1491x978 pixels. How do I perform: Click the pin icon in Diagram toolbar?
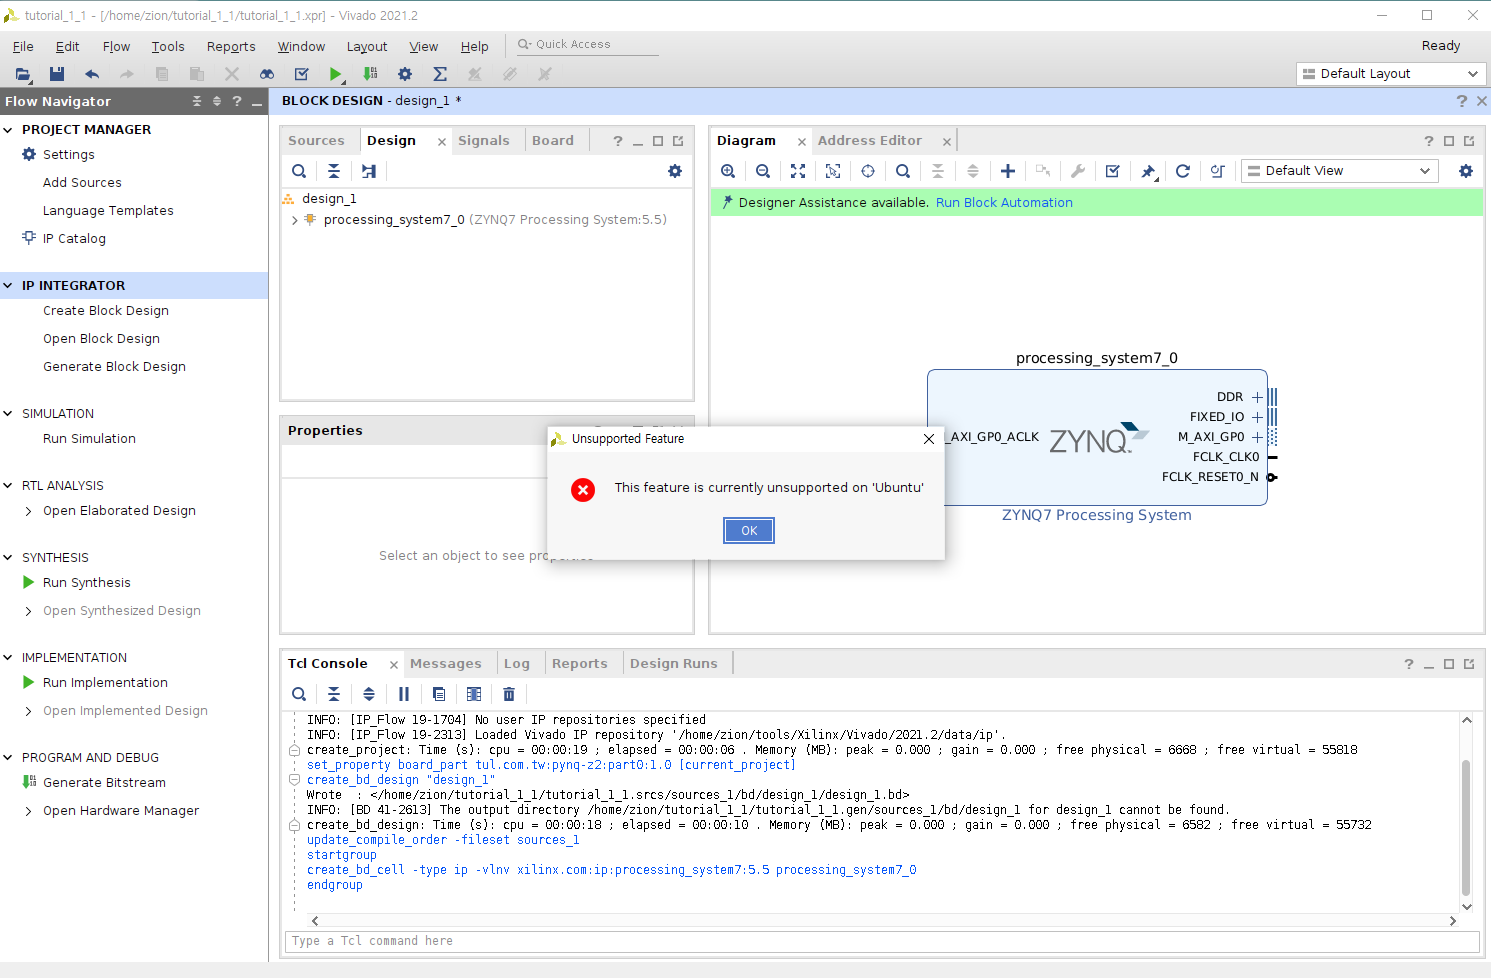[1149, 171]
